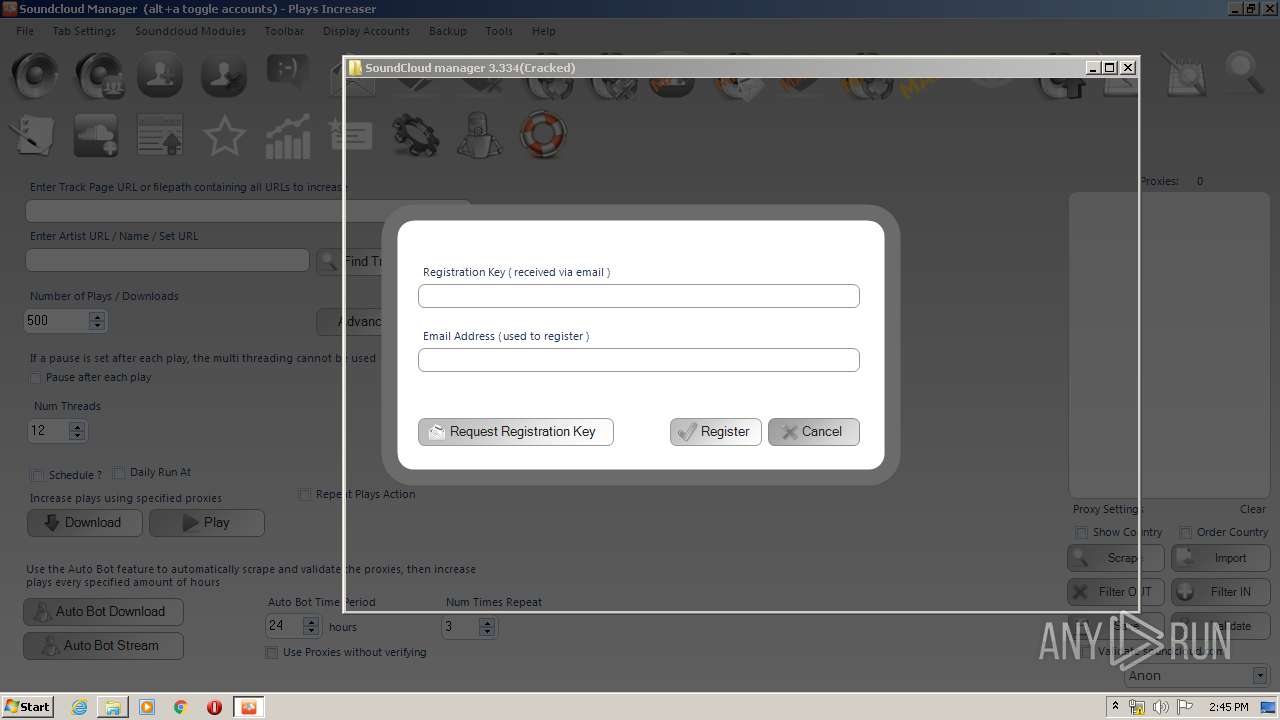Enable Repeat Plays Action checkbox
This screenshot has width=1280, height=720.
(x=305, y=494)
